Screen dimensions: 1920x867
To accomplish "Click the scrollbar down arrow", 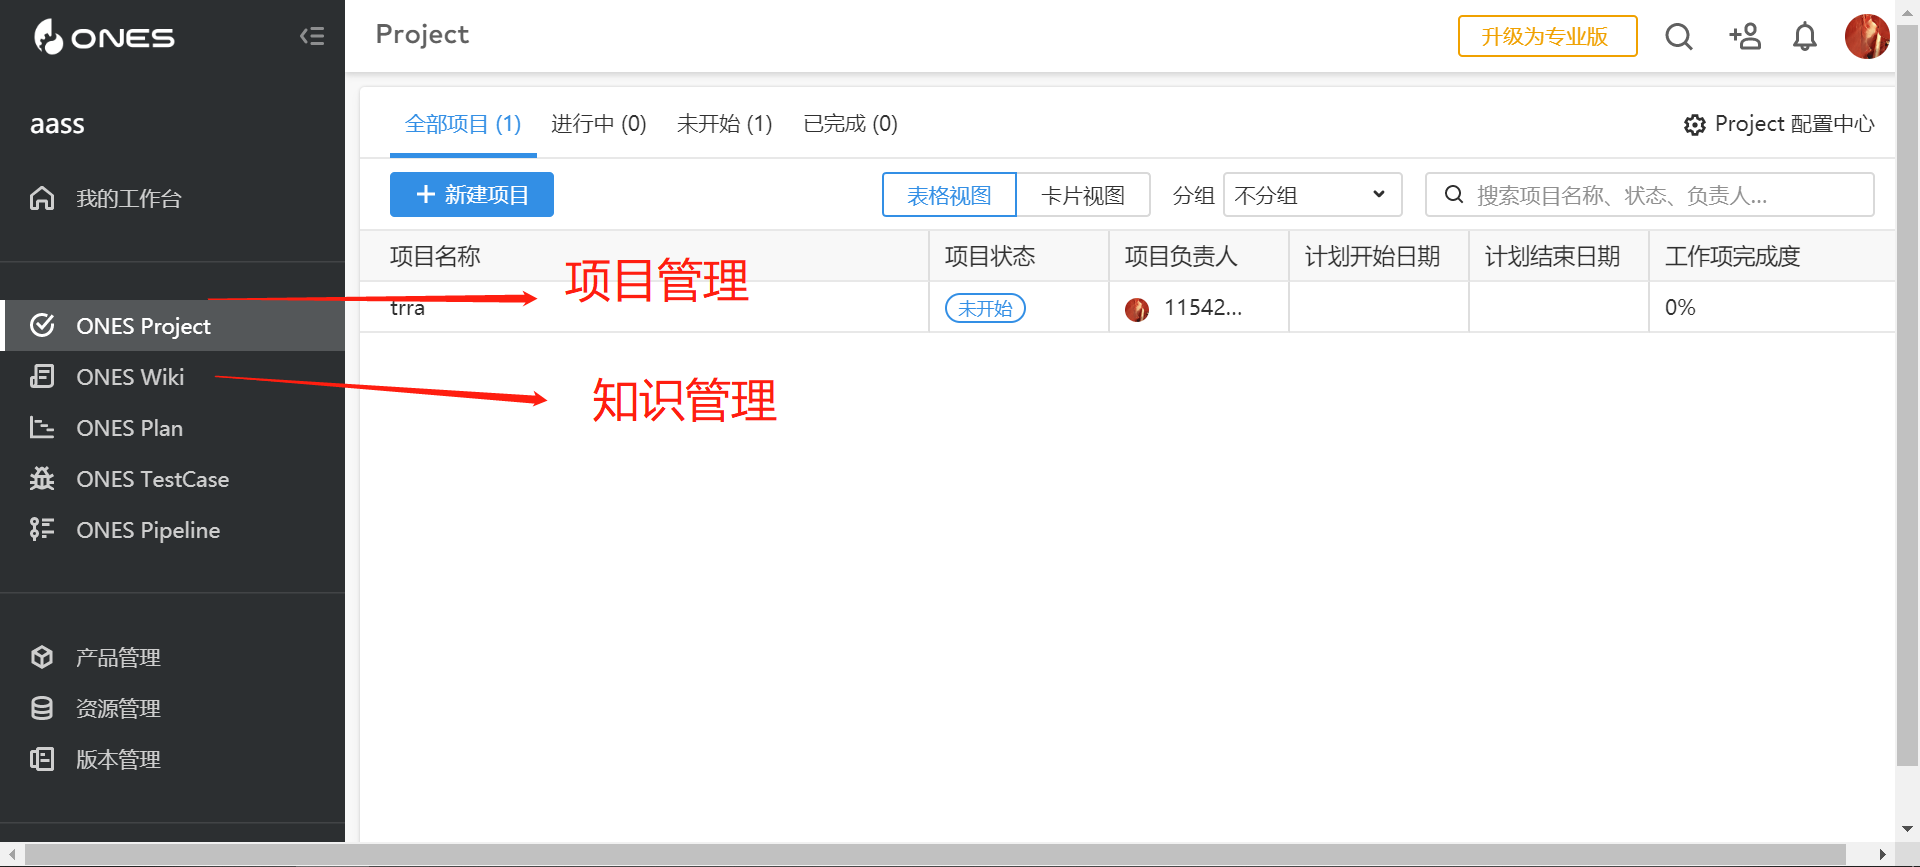I will pos(1907,829).
